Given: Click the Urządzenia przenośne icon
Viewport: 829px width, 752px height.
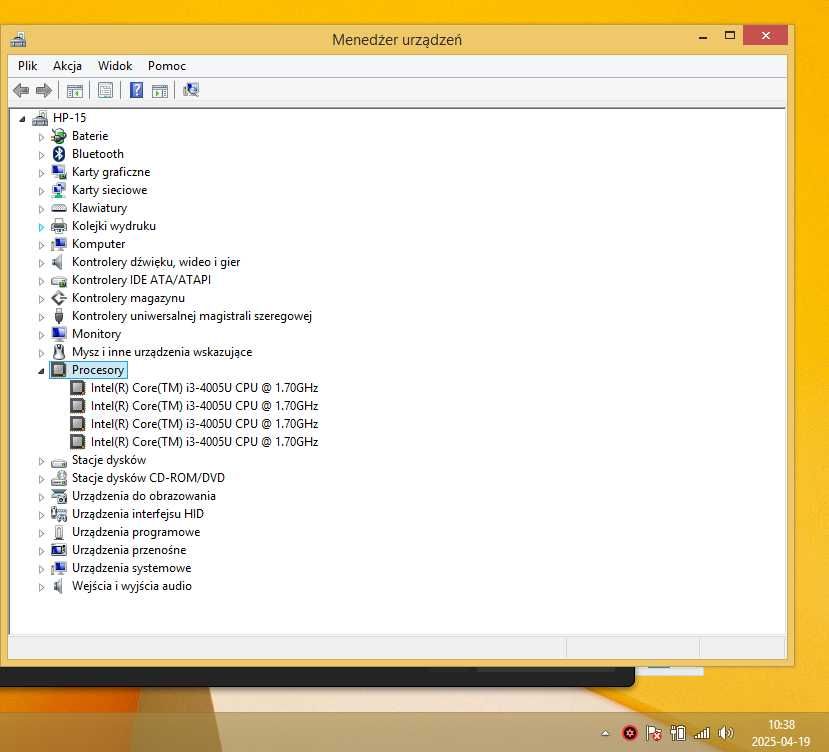Looking at the screenshot, I should click(x=59, y=550).
